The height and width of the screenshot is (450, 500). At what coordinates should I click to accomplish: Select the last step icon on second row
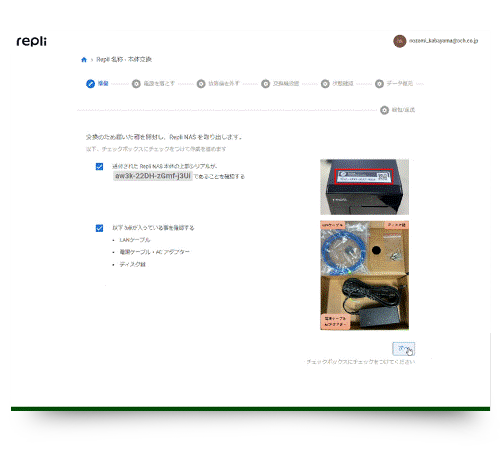384,110
